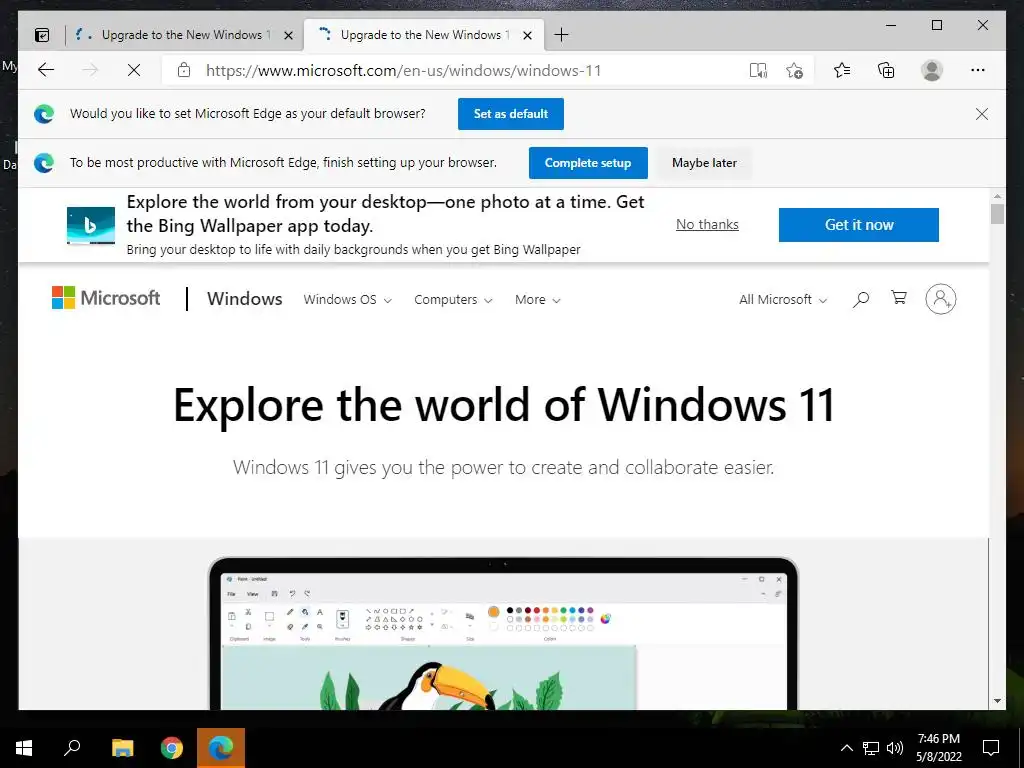Dismiss the default browser prompt
Image resolution: width=1024 pixels, height=768 pixels.
pos(982,114)
